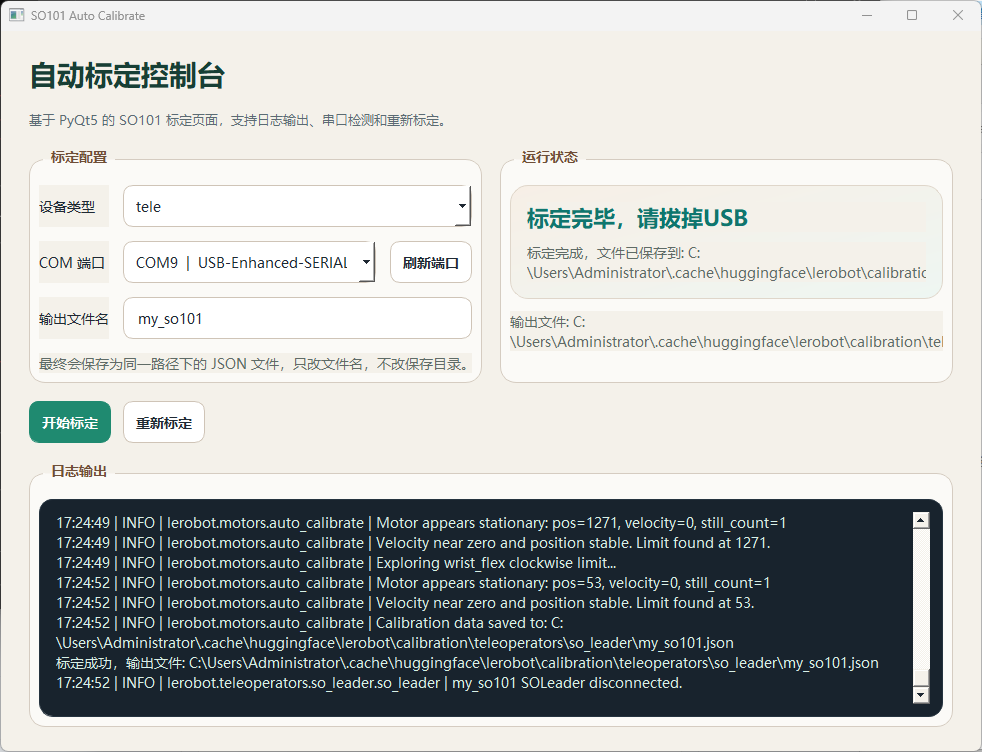Click log line 'pos=1271, velocity=0, still_count=1'
982x752 pixels.
[x=421, y=523]
